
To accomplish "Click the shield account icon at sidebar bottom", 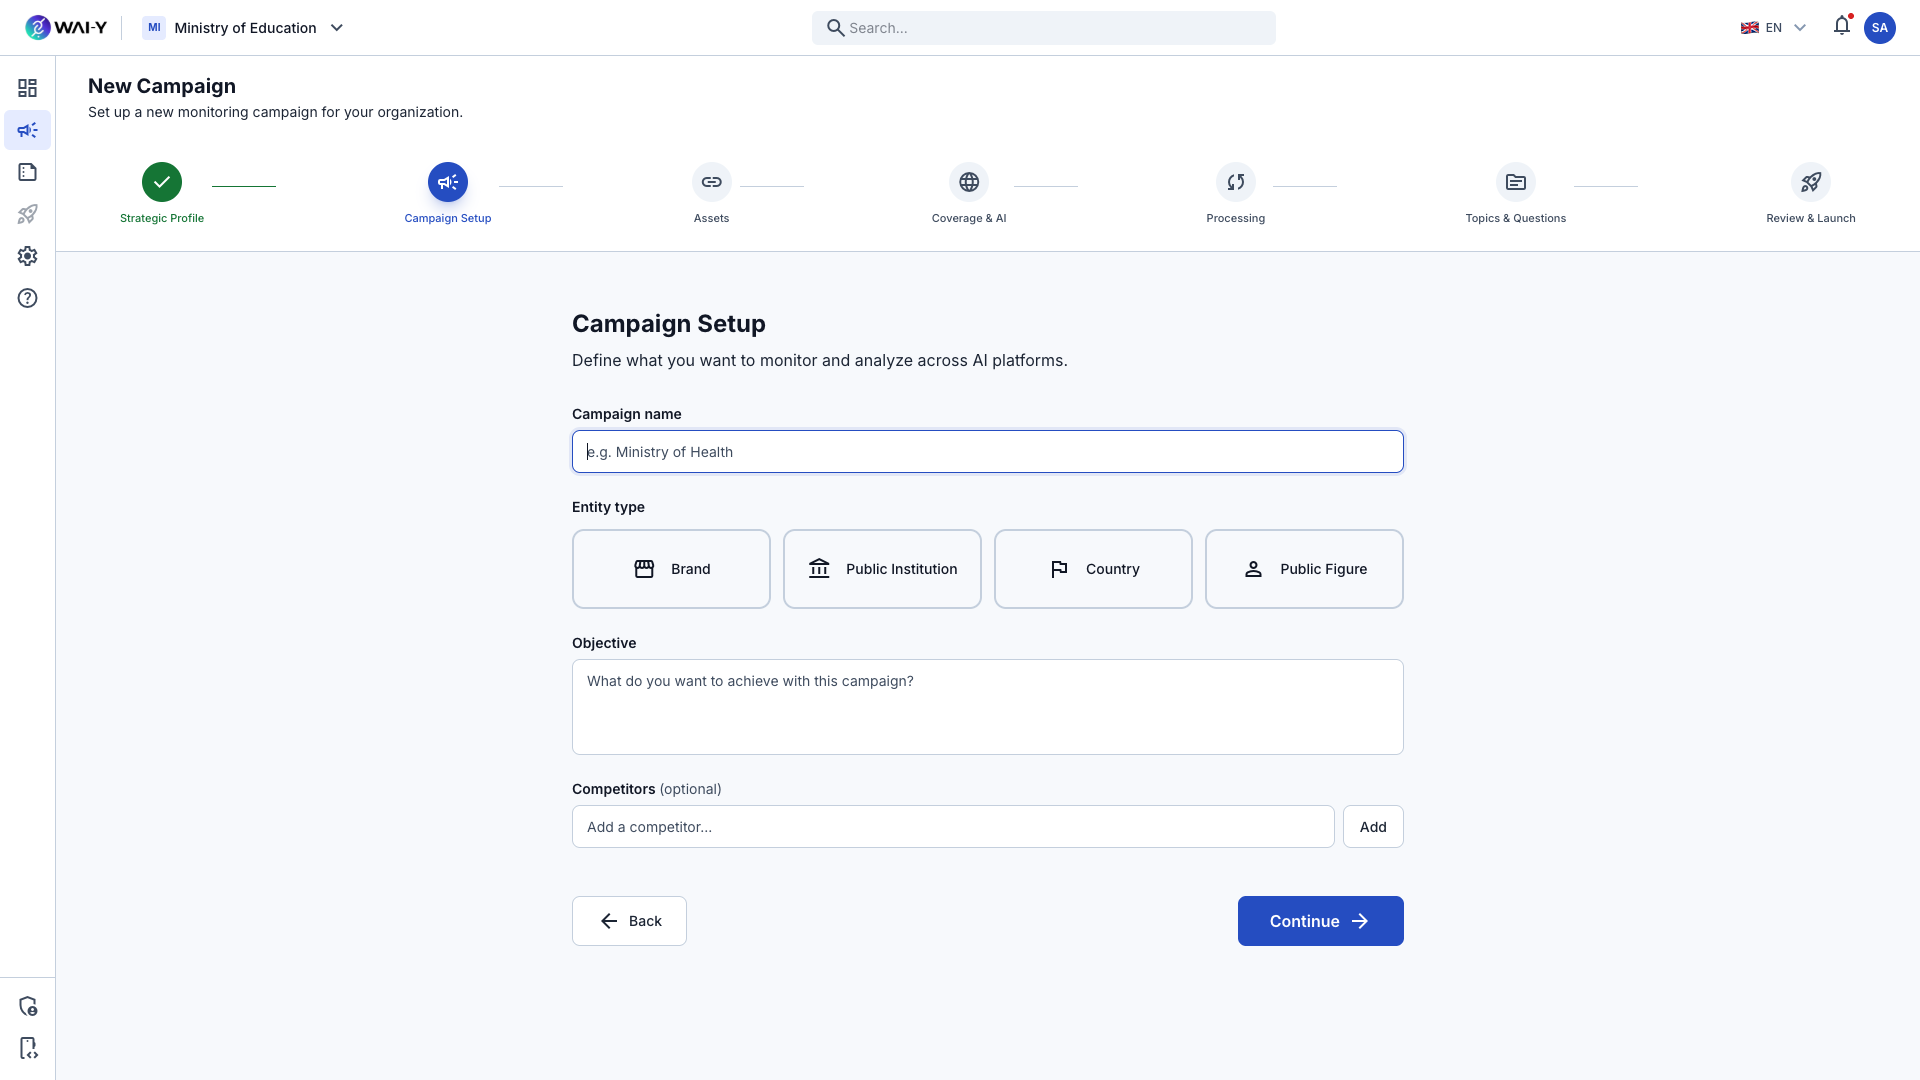I will (27, 1005).
